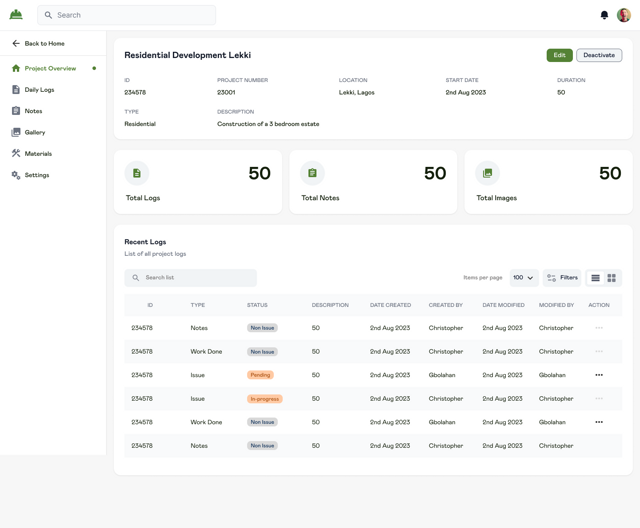The width and height of the screenshot is (640, 528).
Task: Open the user profile avatar
Action: (x=624, y=15)
